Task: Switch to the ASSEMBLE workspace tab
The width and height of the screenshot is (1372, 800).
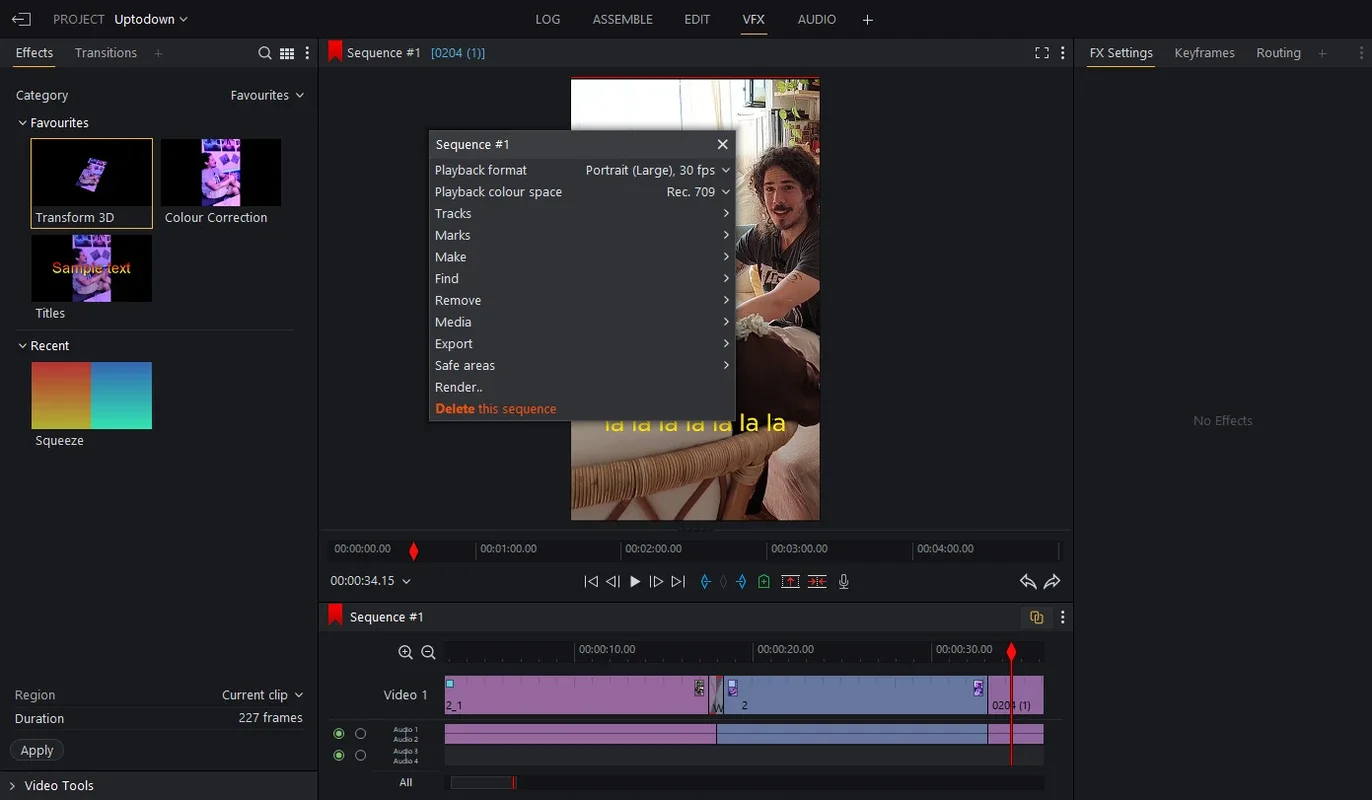Action: (x=622, y=19)
